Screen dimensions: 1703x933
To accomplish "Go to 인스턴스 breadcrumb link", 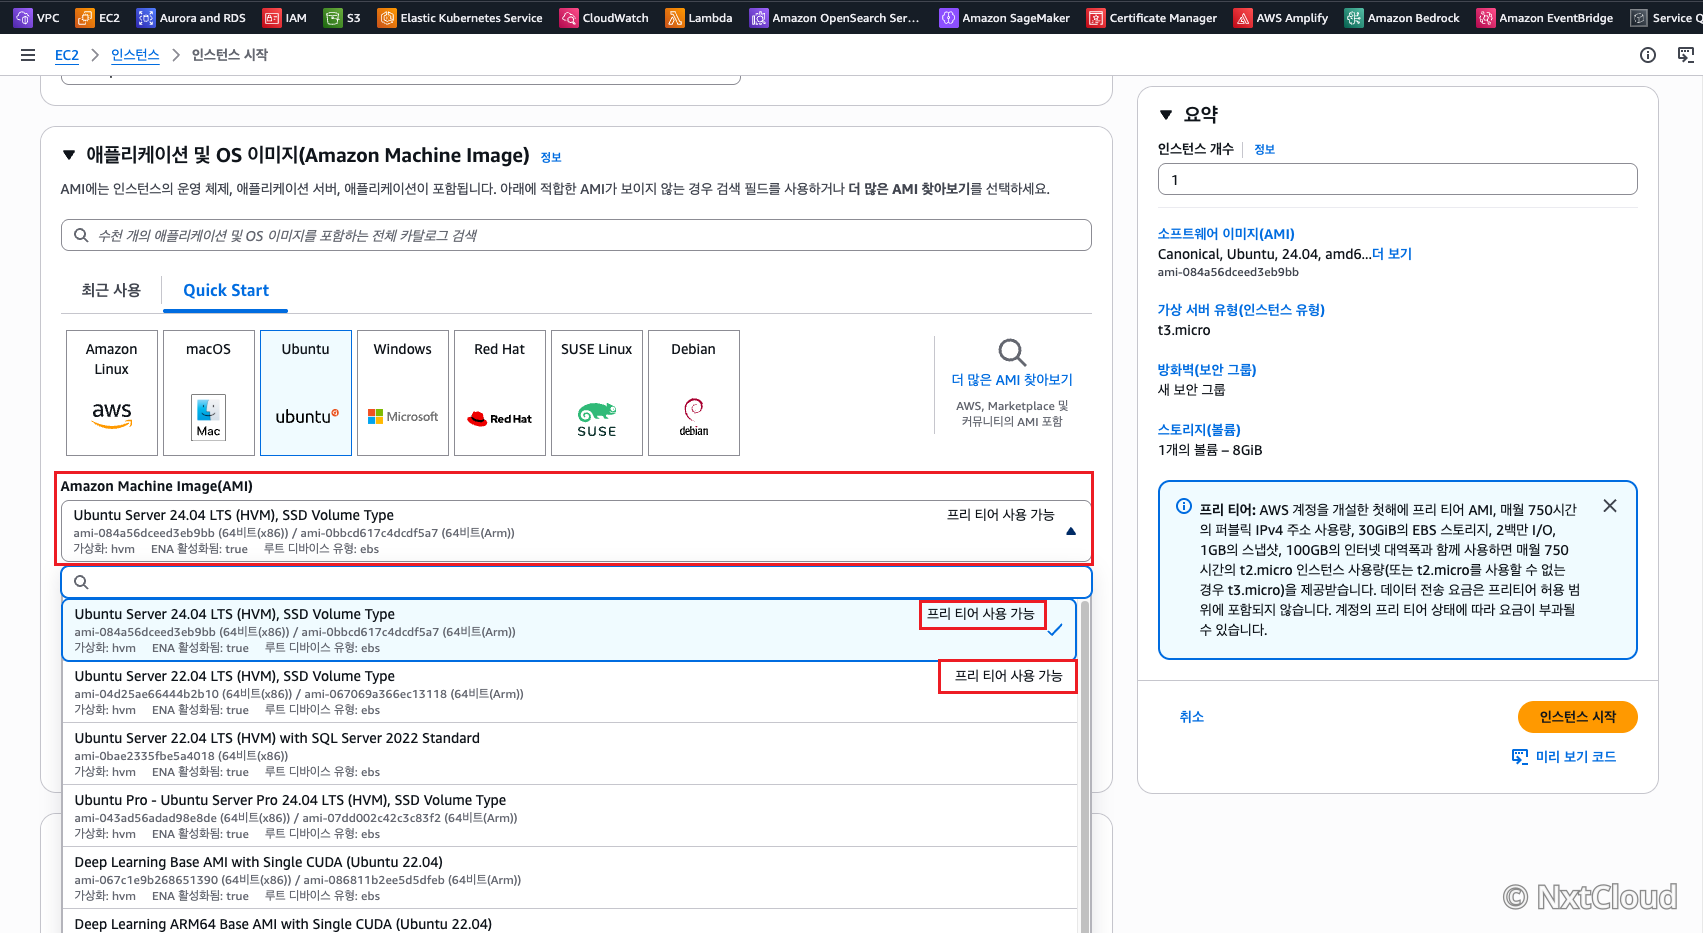I will tap(135, 55).
